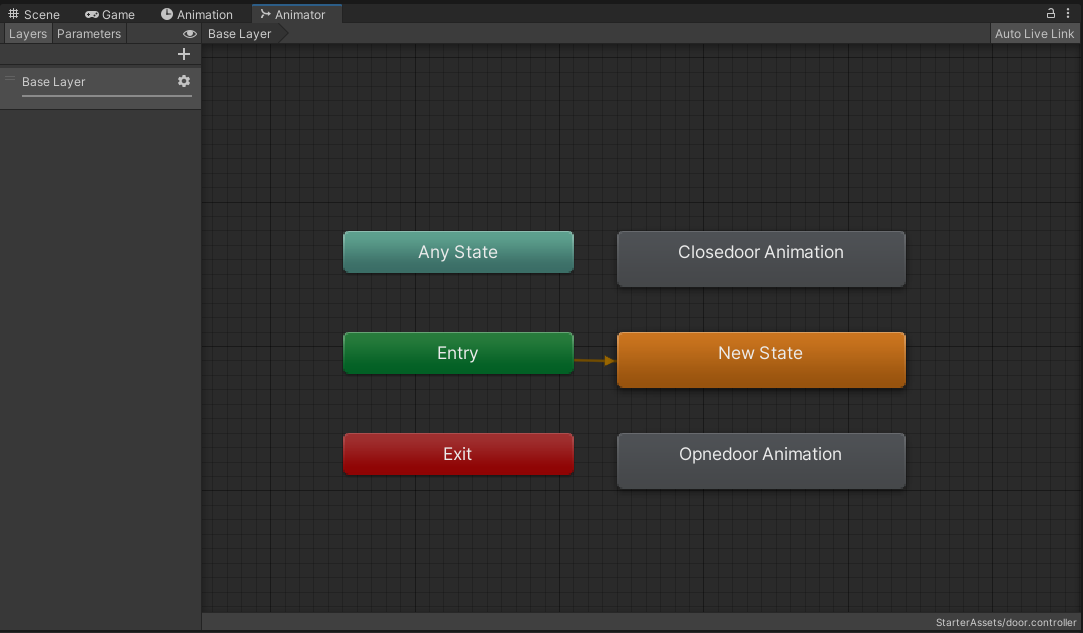Select the Opnedoor Animation state
The image size is (1083, 633).
coord(760,460)
